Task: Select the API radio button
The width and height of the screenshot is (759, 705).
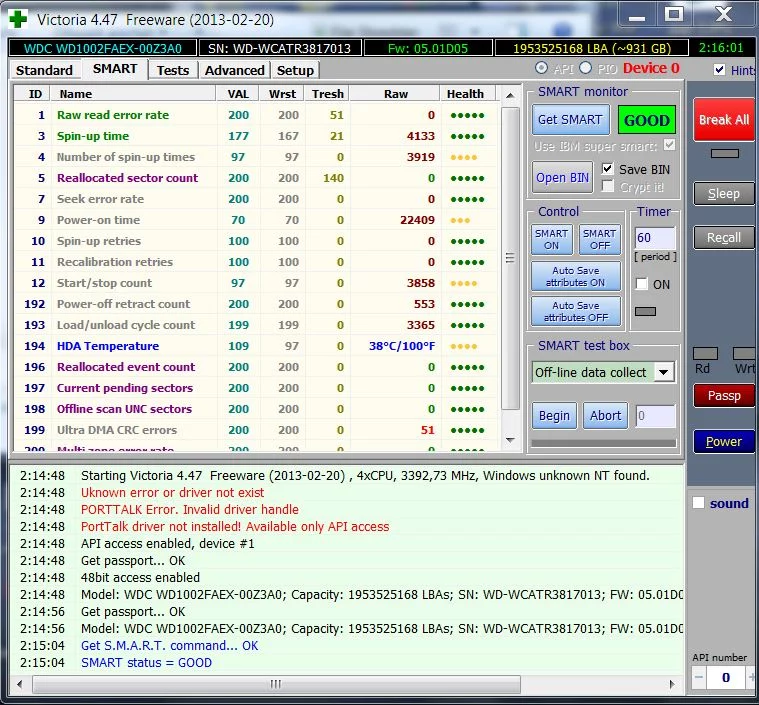Action: 542,68
